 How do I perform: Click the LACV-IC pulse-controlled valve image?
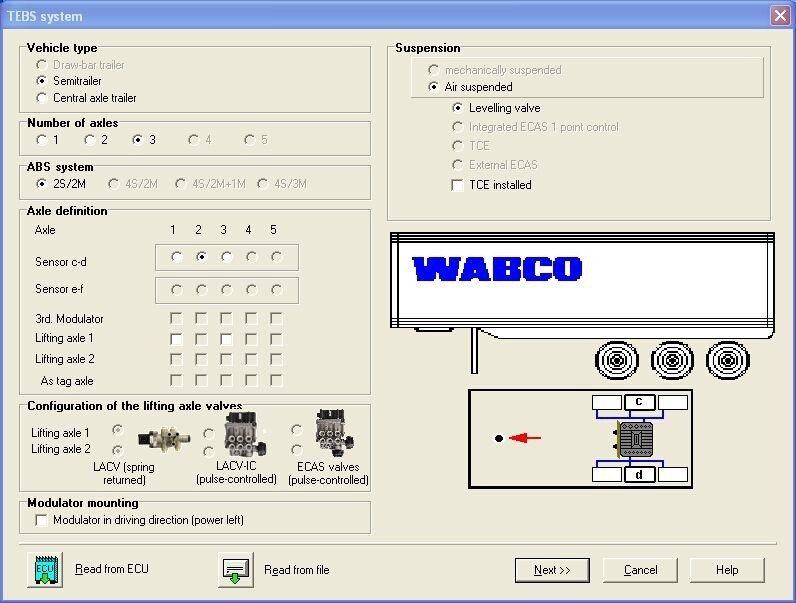[x=246, y=434]
